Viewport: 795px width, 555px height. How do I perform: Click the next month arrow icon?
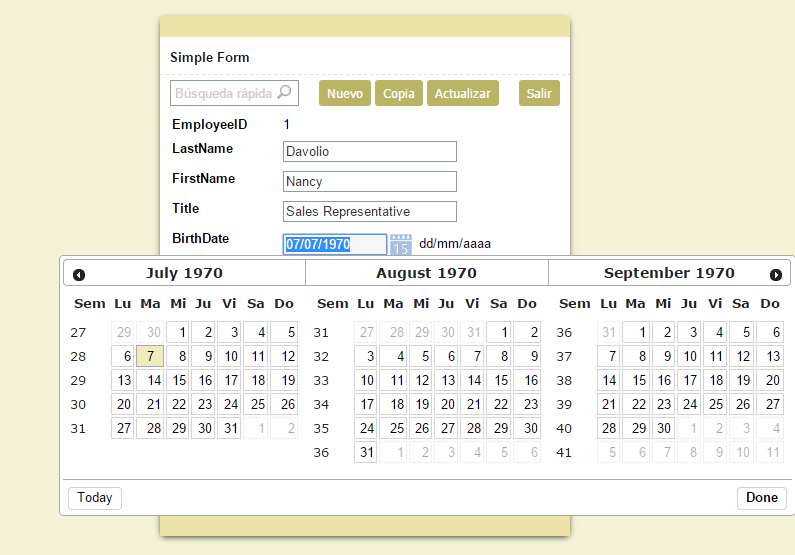click(x=776, y=274)
